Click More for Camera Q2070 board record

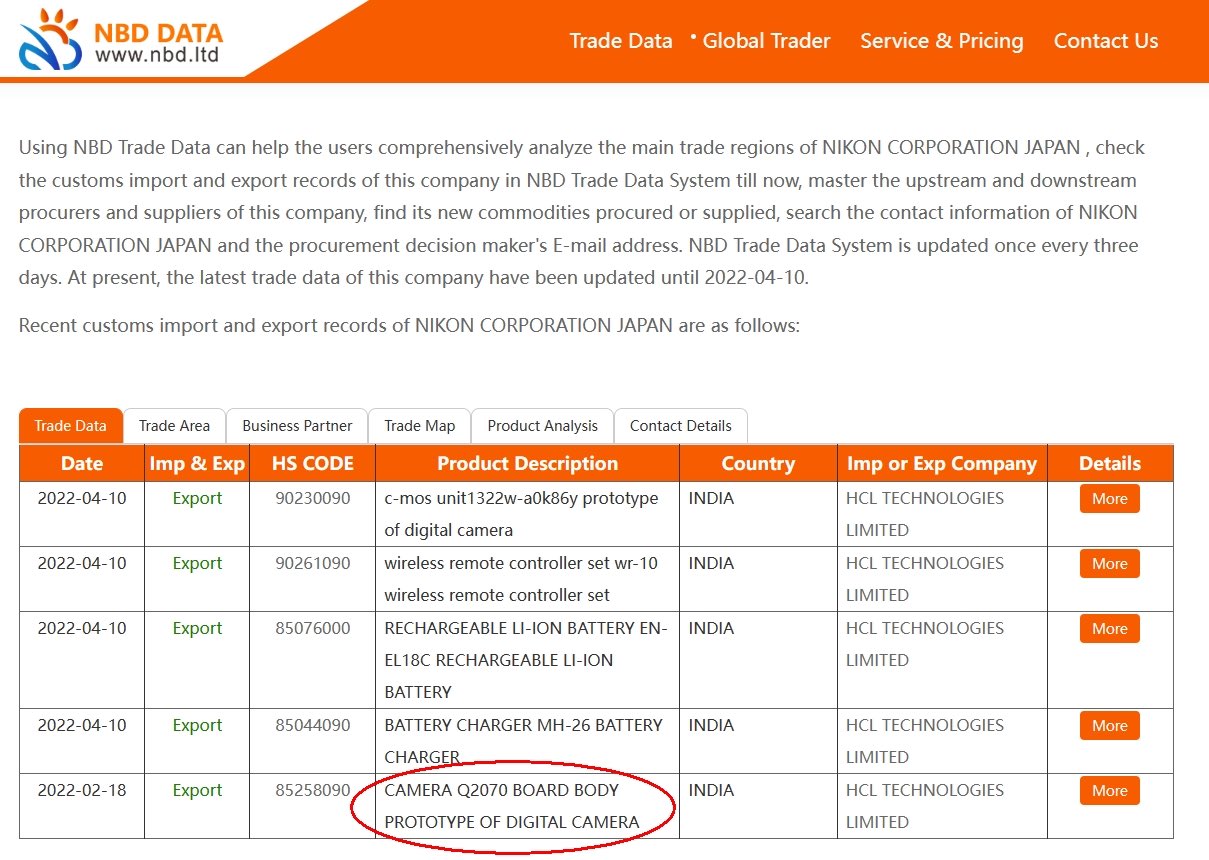[x=1109, y=791]
